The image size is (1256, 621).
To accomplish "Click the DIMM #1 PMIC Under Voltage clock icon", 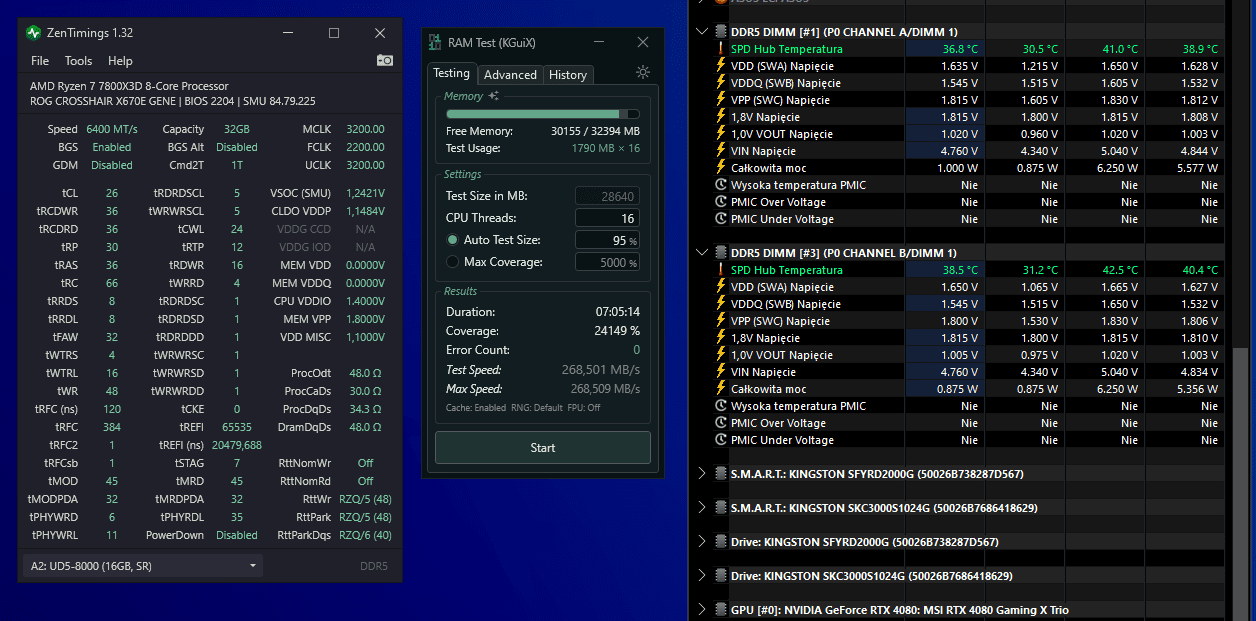I will tap(721, 219).
